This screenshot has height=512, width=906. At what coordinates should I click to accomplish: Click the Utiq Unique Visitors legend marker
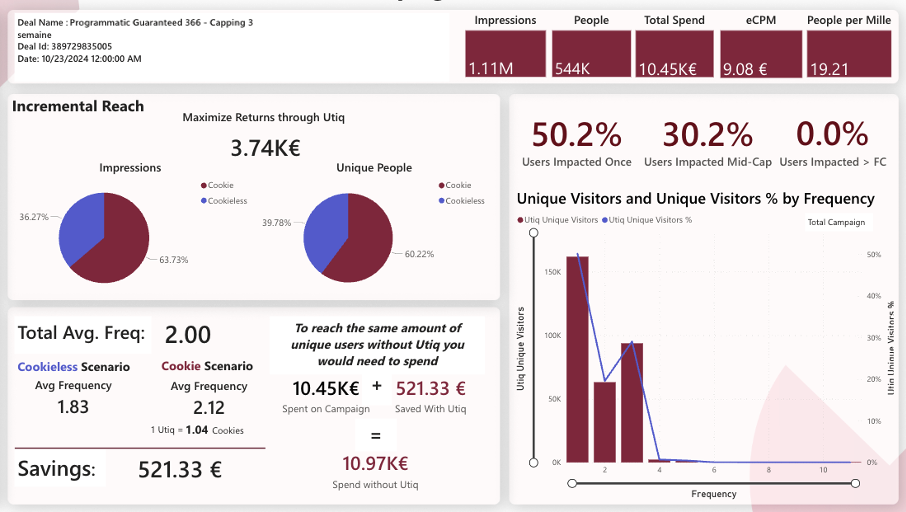click(x=520, y=219)
